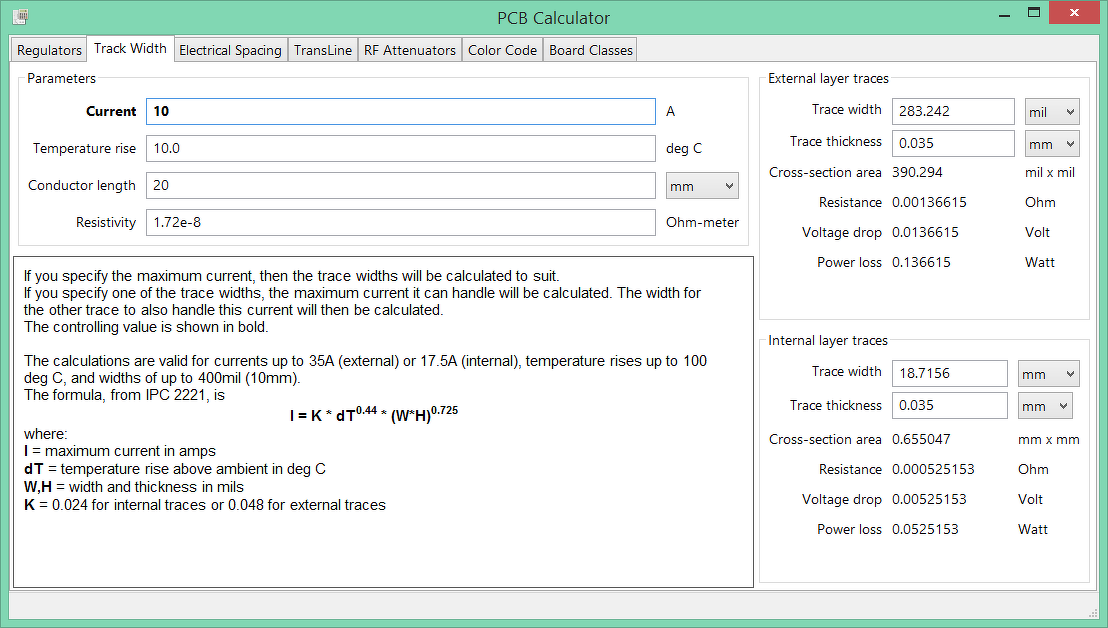Click the internal resistance value 0.000525153
This screenshot has height=628, width=1108.
tap(933, 469)
